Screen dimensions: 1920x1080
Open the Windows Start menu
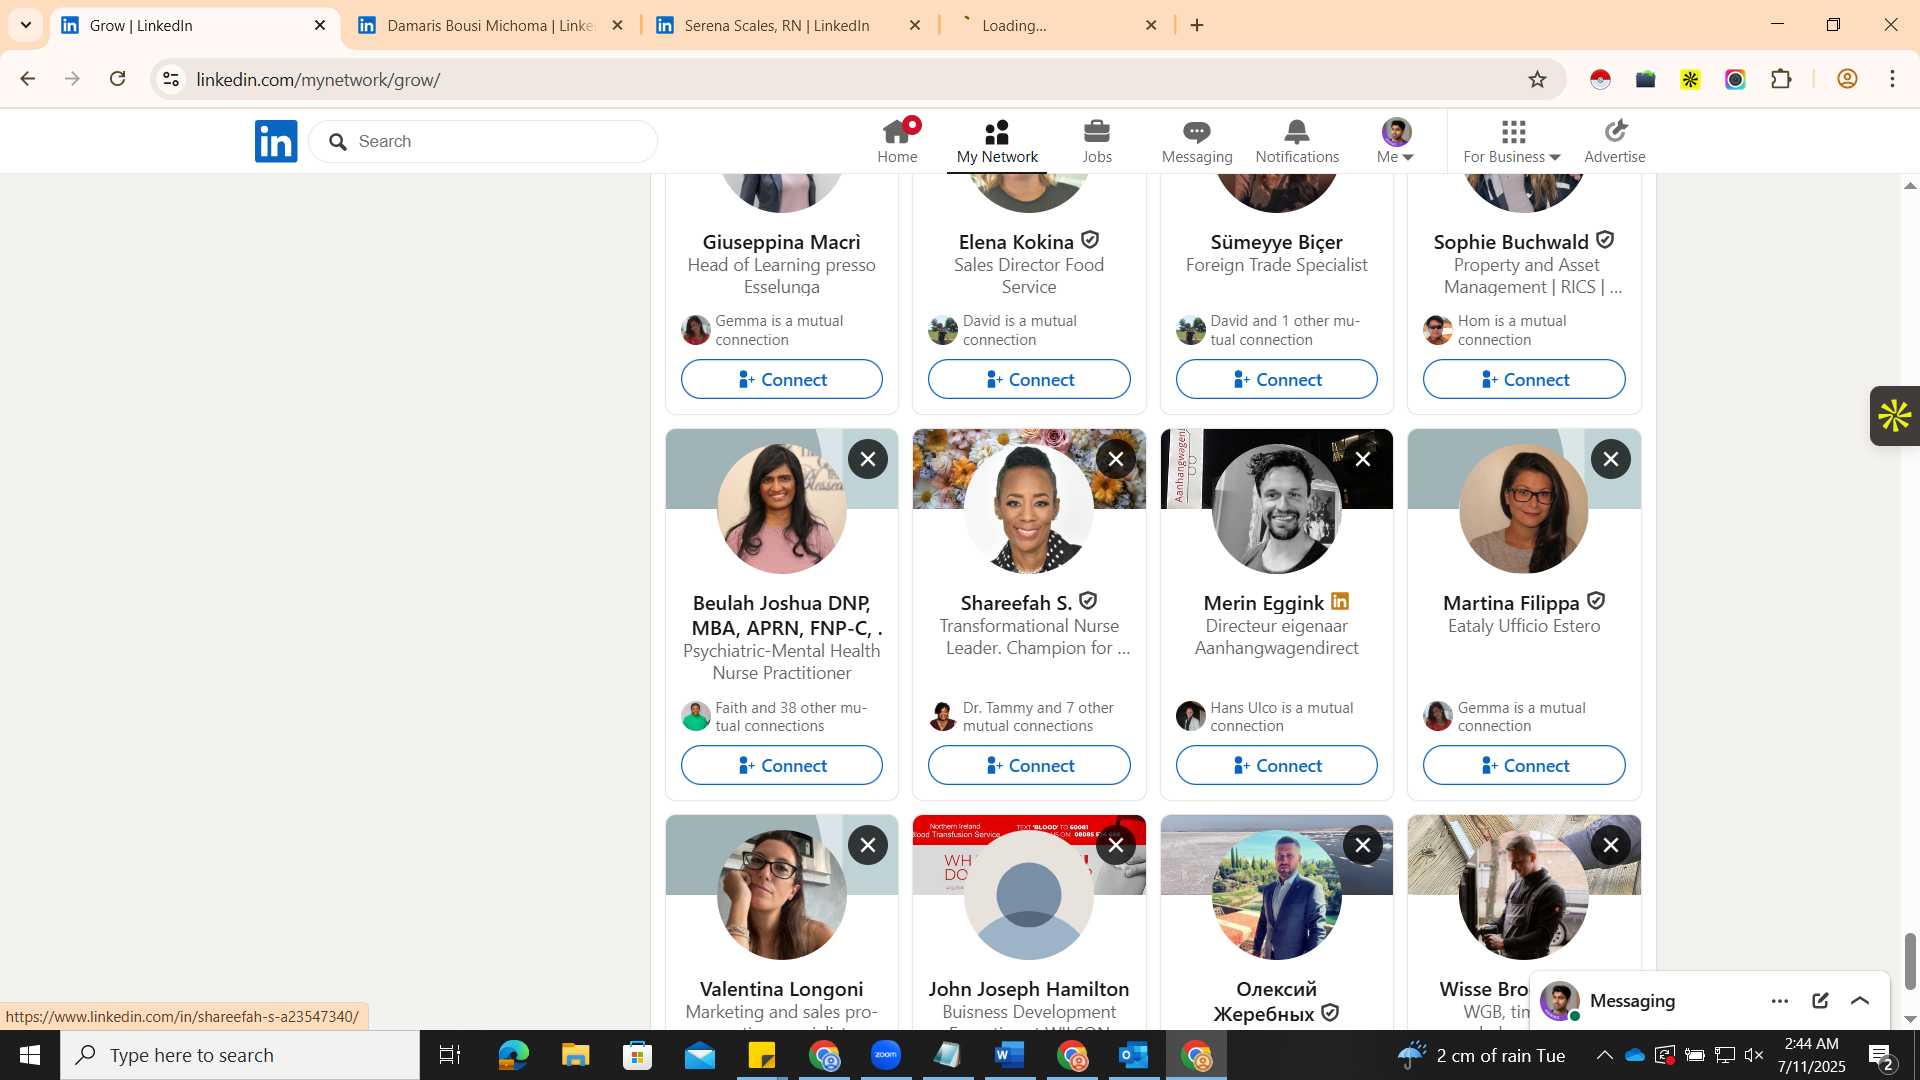(29, 1055)
